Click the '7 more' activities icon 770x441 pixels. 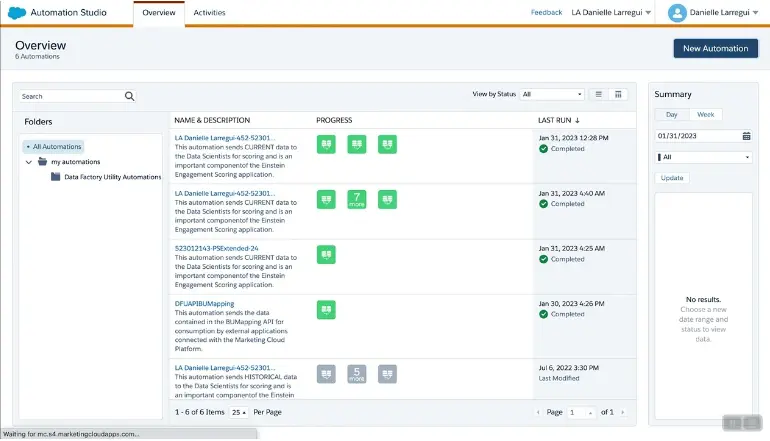click(357, 199)
